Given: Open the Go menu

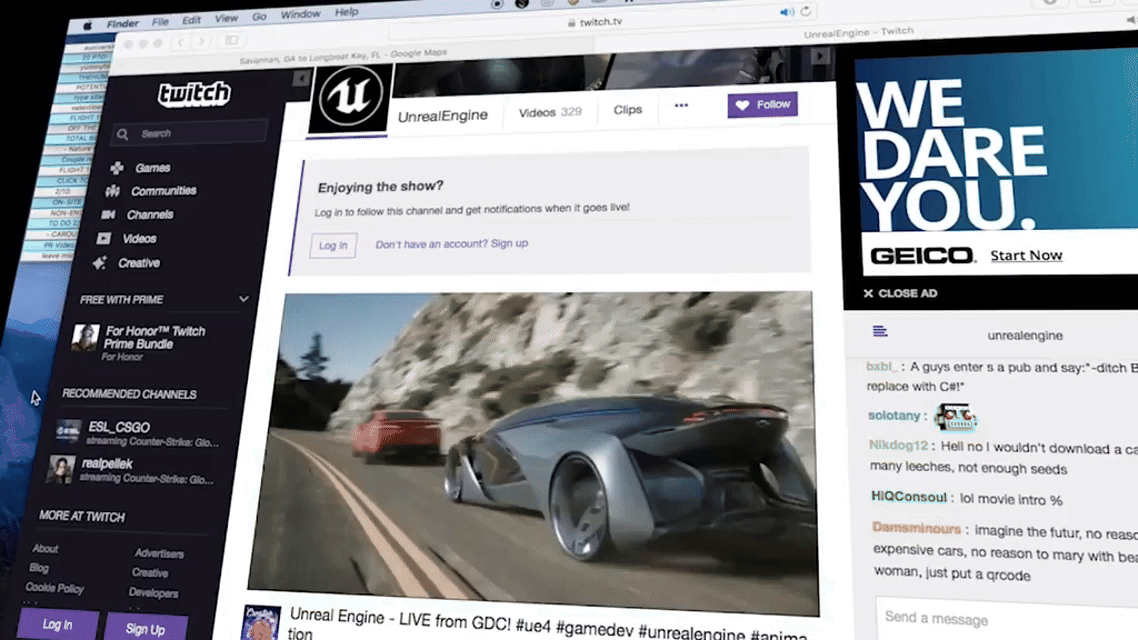Looking at the screenshot, I should (x=259, y=16).
